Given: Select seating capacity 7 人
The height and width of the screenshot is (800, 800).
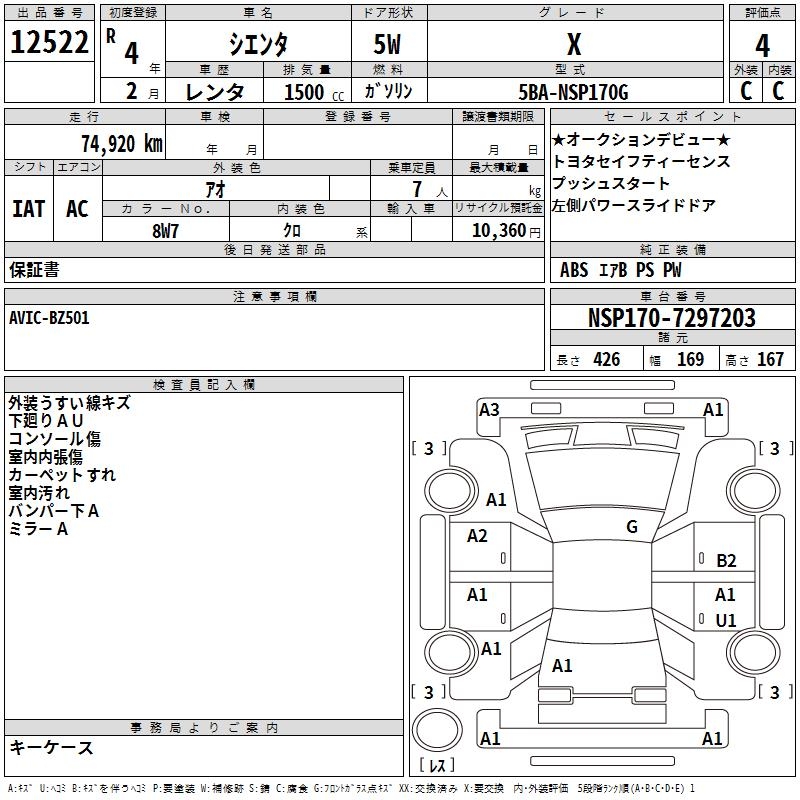Looking at the screenshot, I should point(430,189).
